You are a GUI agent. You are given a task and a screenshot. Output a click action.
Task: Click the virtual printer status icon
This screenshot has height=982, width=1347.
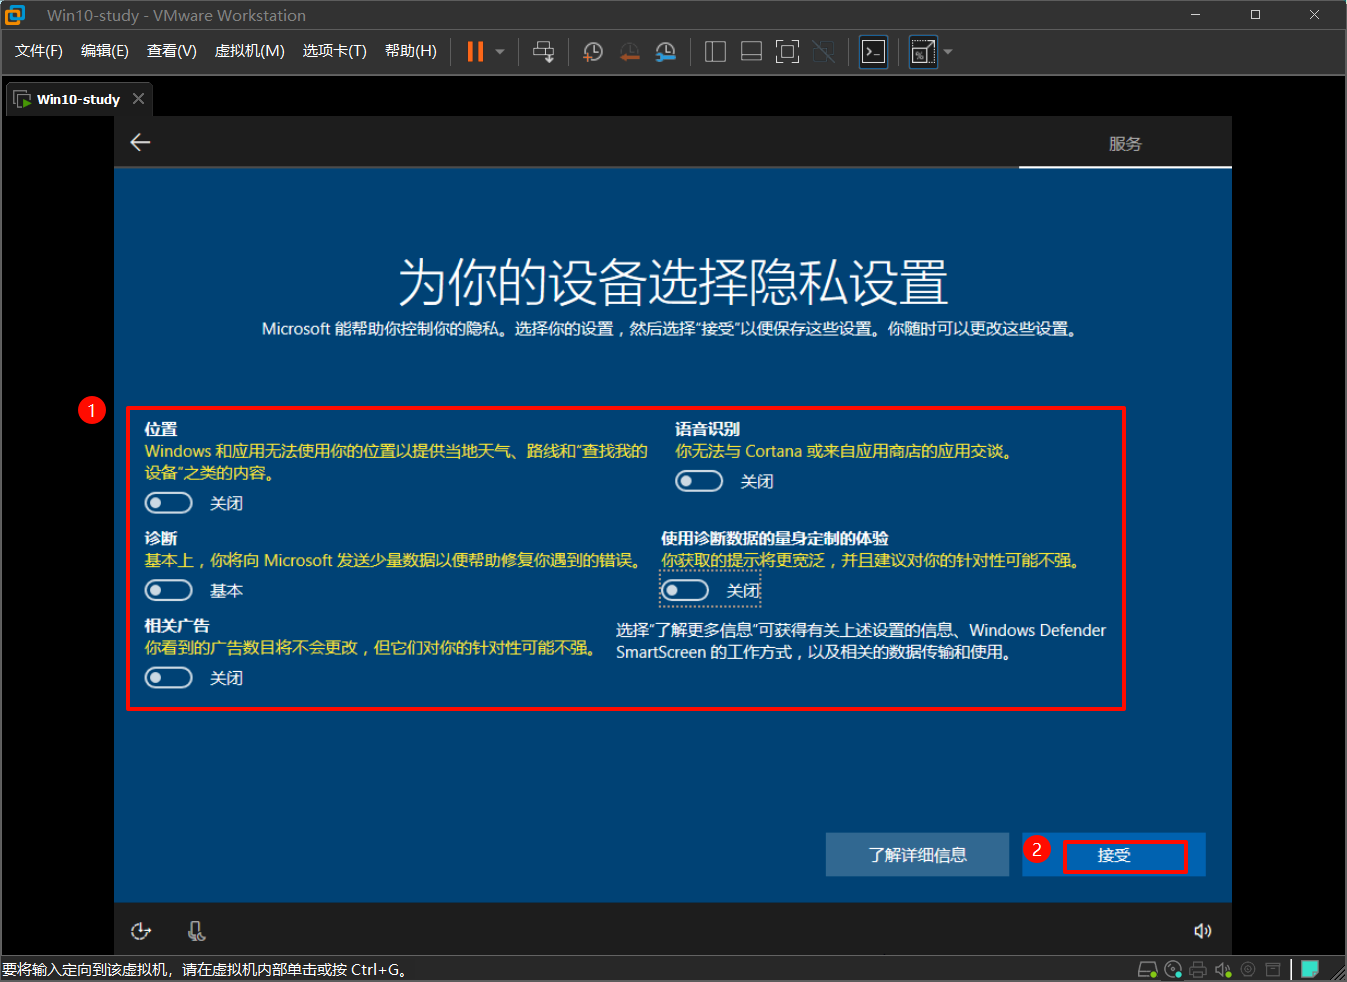click(x=1197, y=969)
